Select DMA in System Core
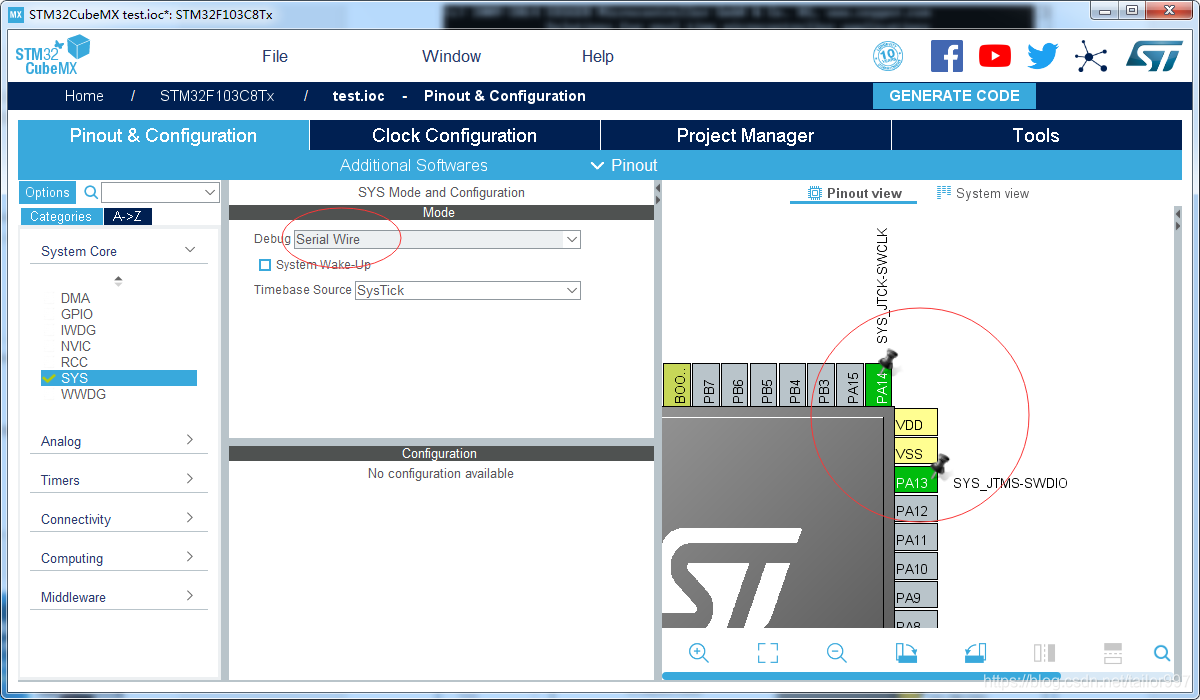The width and height of the screenshot is (1200, 700). tap(75, 298)
